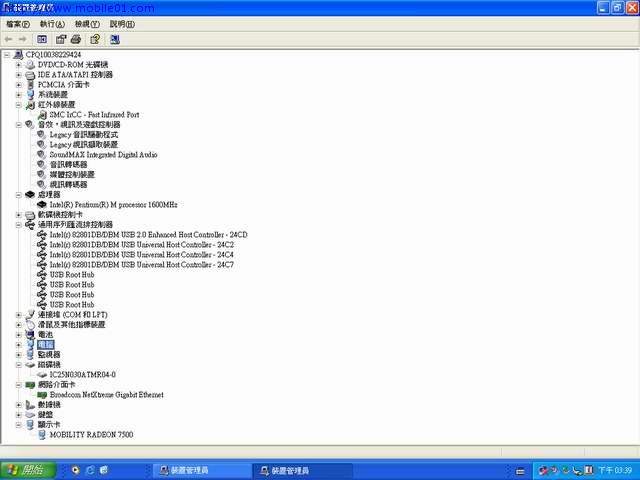Launch Internet Explorer from quick launch

coord(90,470)
